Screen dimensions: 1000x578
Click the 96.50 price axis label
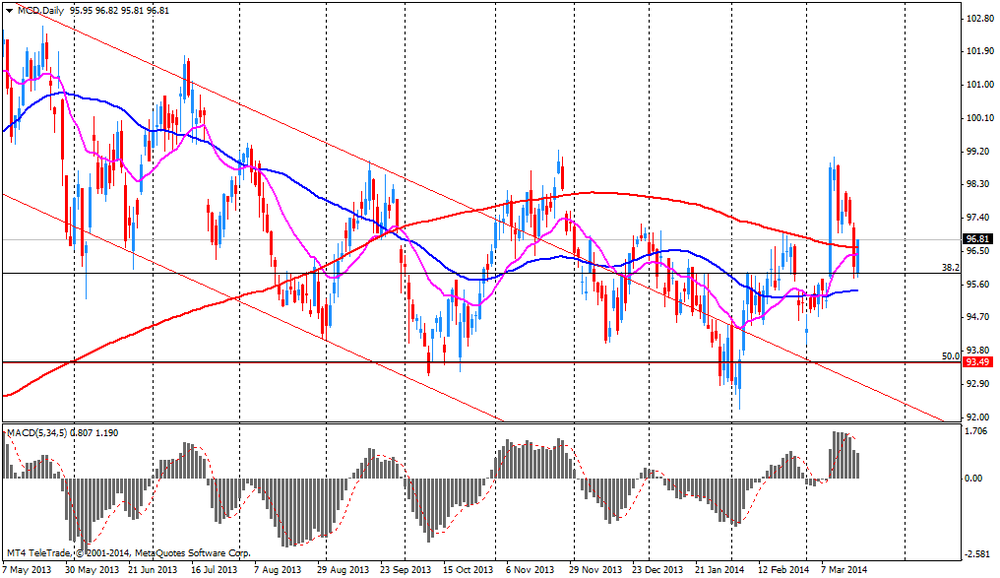pos(980,251)
